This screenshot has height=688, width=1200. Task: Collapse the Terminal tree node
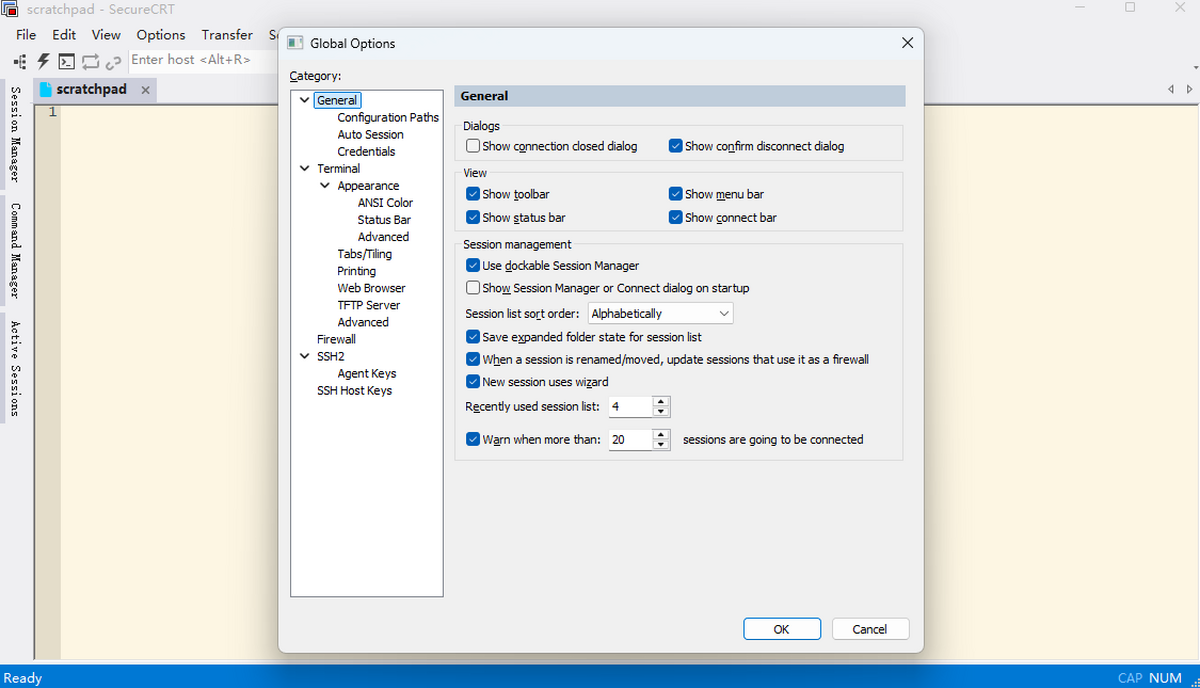point(305,168)
